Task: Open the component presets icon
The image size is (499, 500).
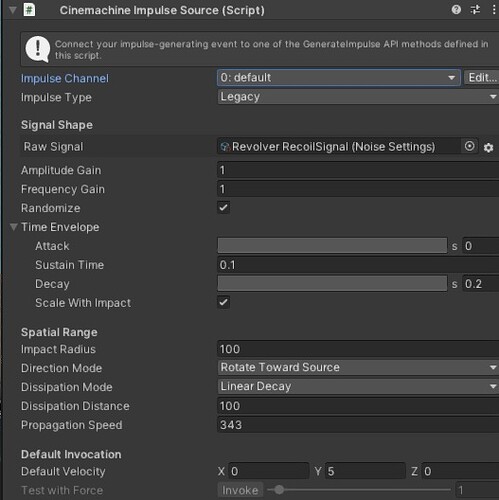Action: (475, 10)
